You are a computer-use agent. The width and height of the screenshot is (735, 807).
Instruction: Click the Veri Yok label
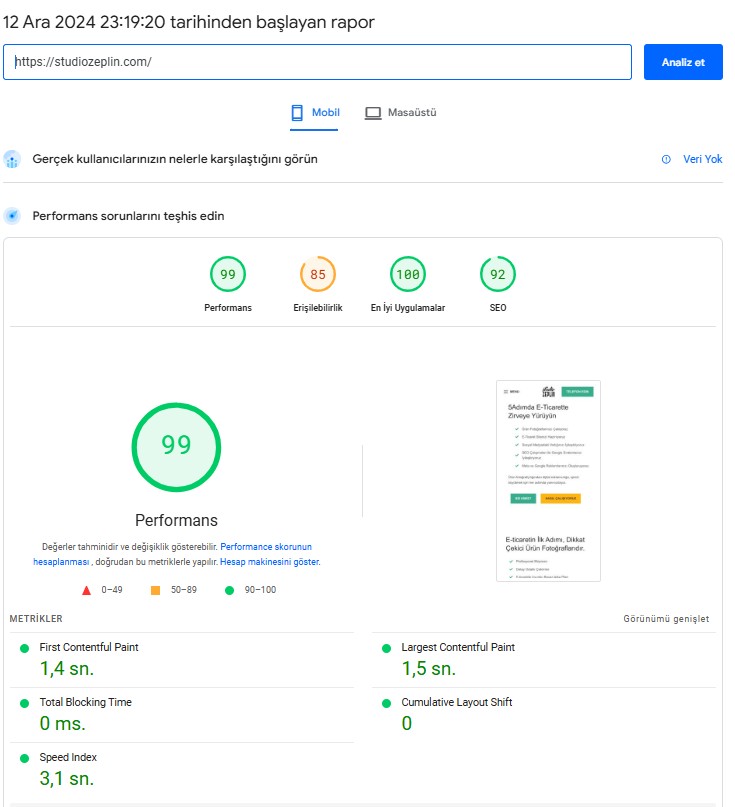tap(702, 160)
